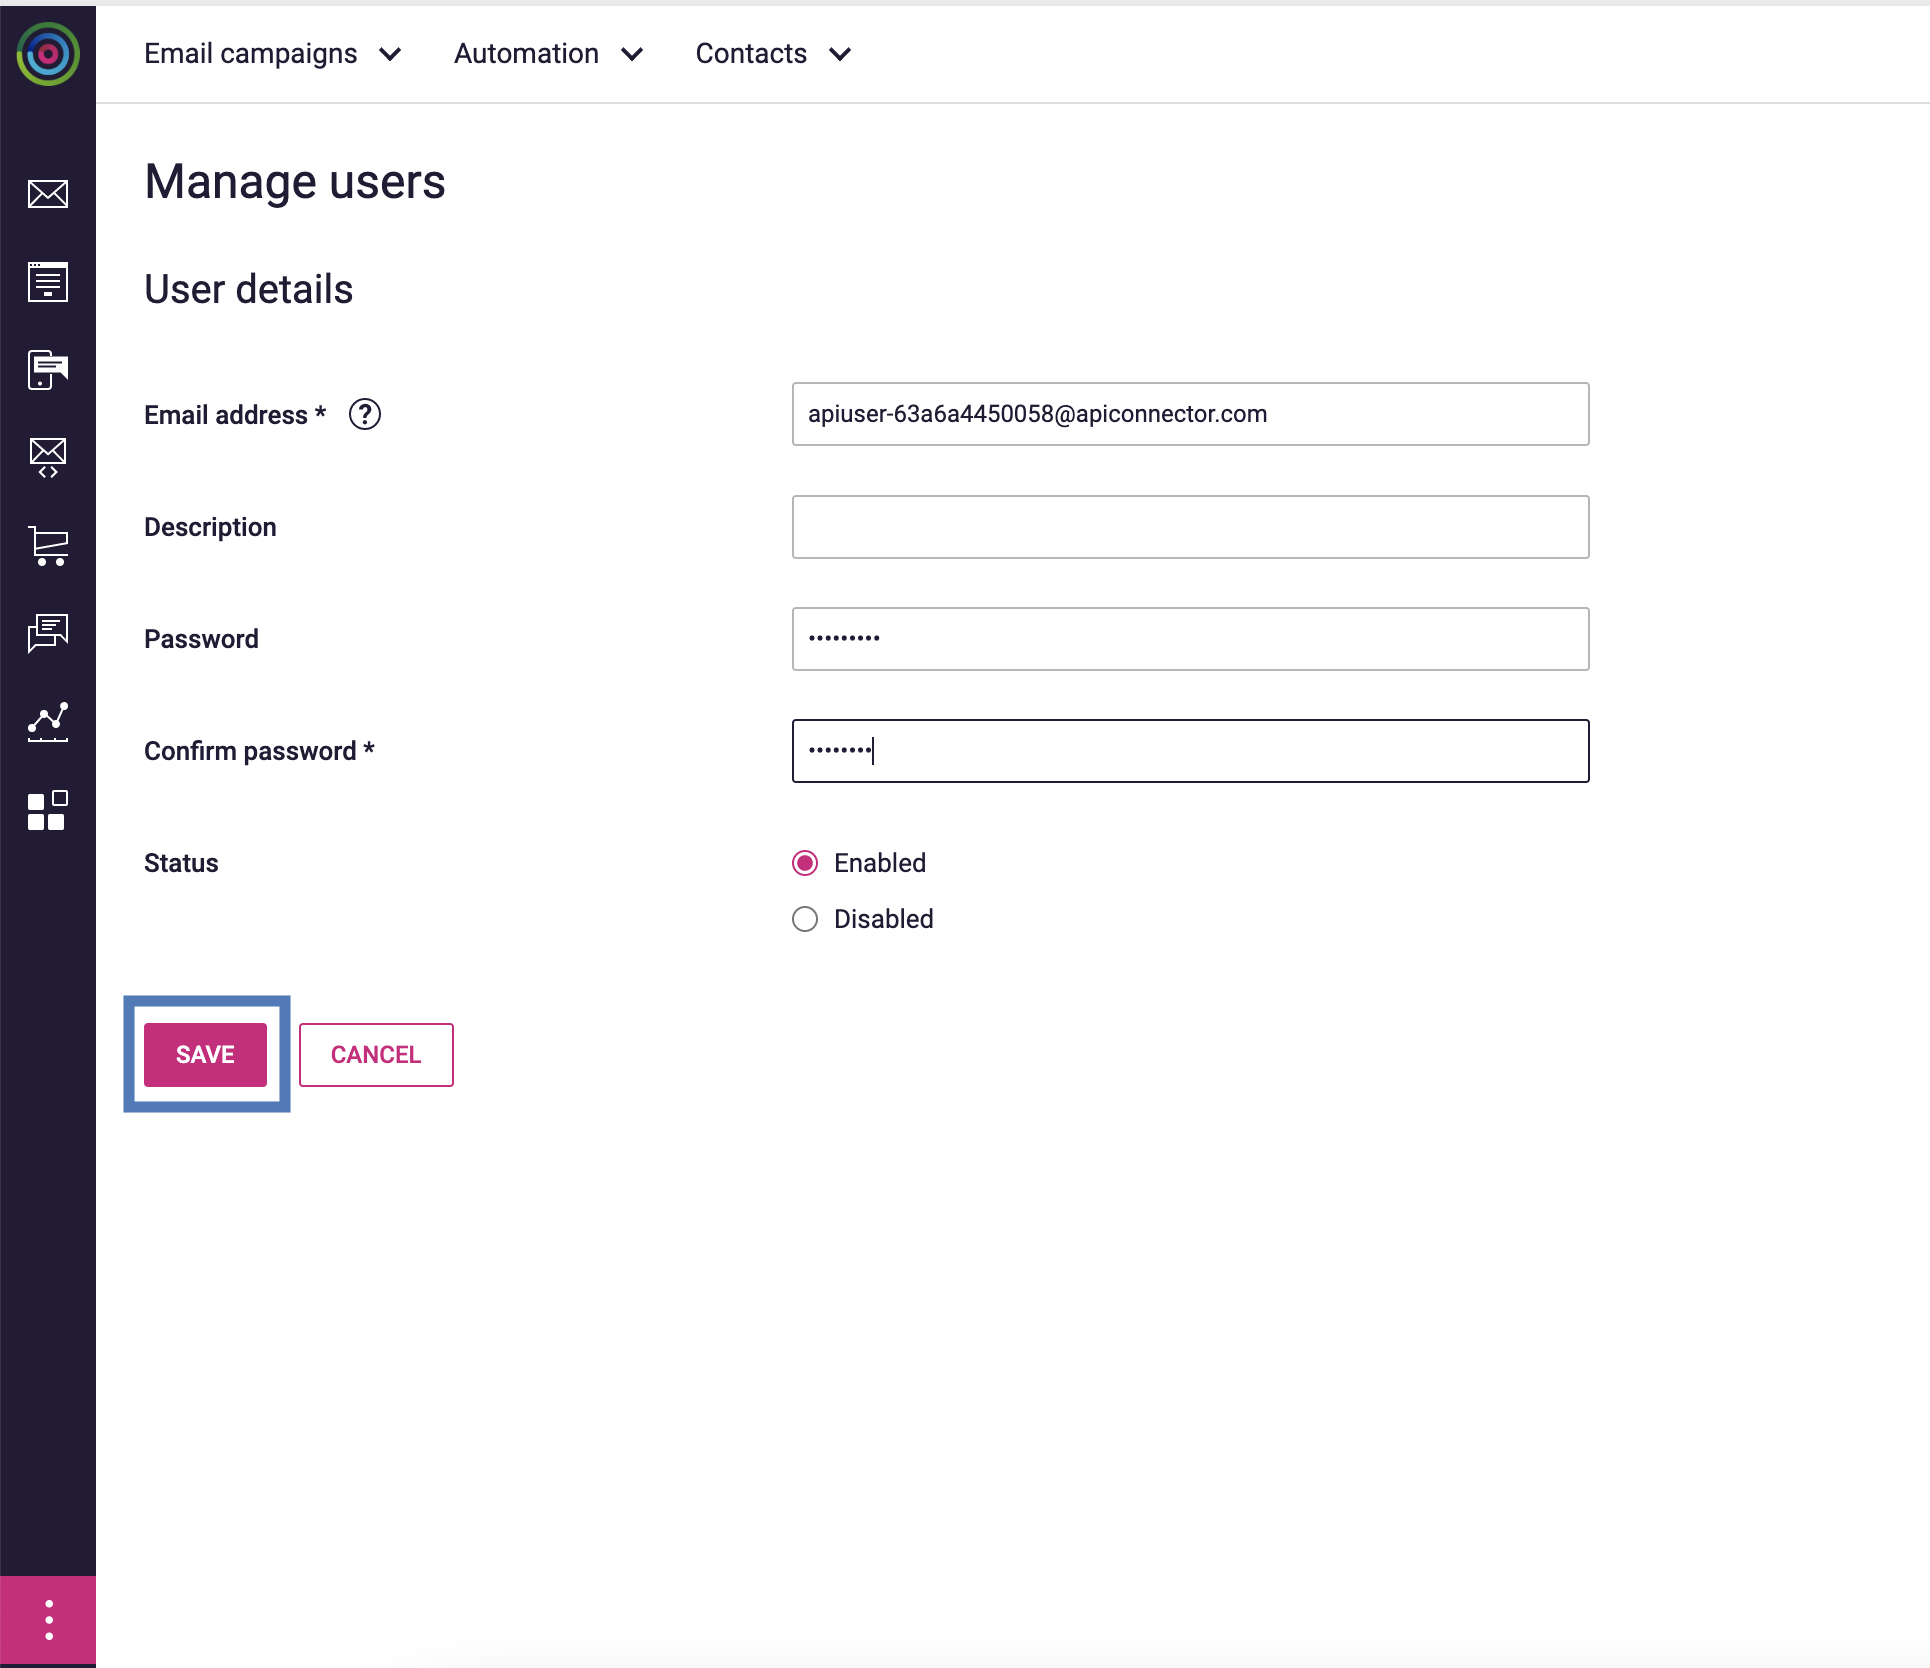Open the analytics graph sidebar icon
The height and width of the screenshot is (1668, 1930).
pos(48,721)
